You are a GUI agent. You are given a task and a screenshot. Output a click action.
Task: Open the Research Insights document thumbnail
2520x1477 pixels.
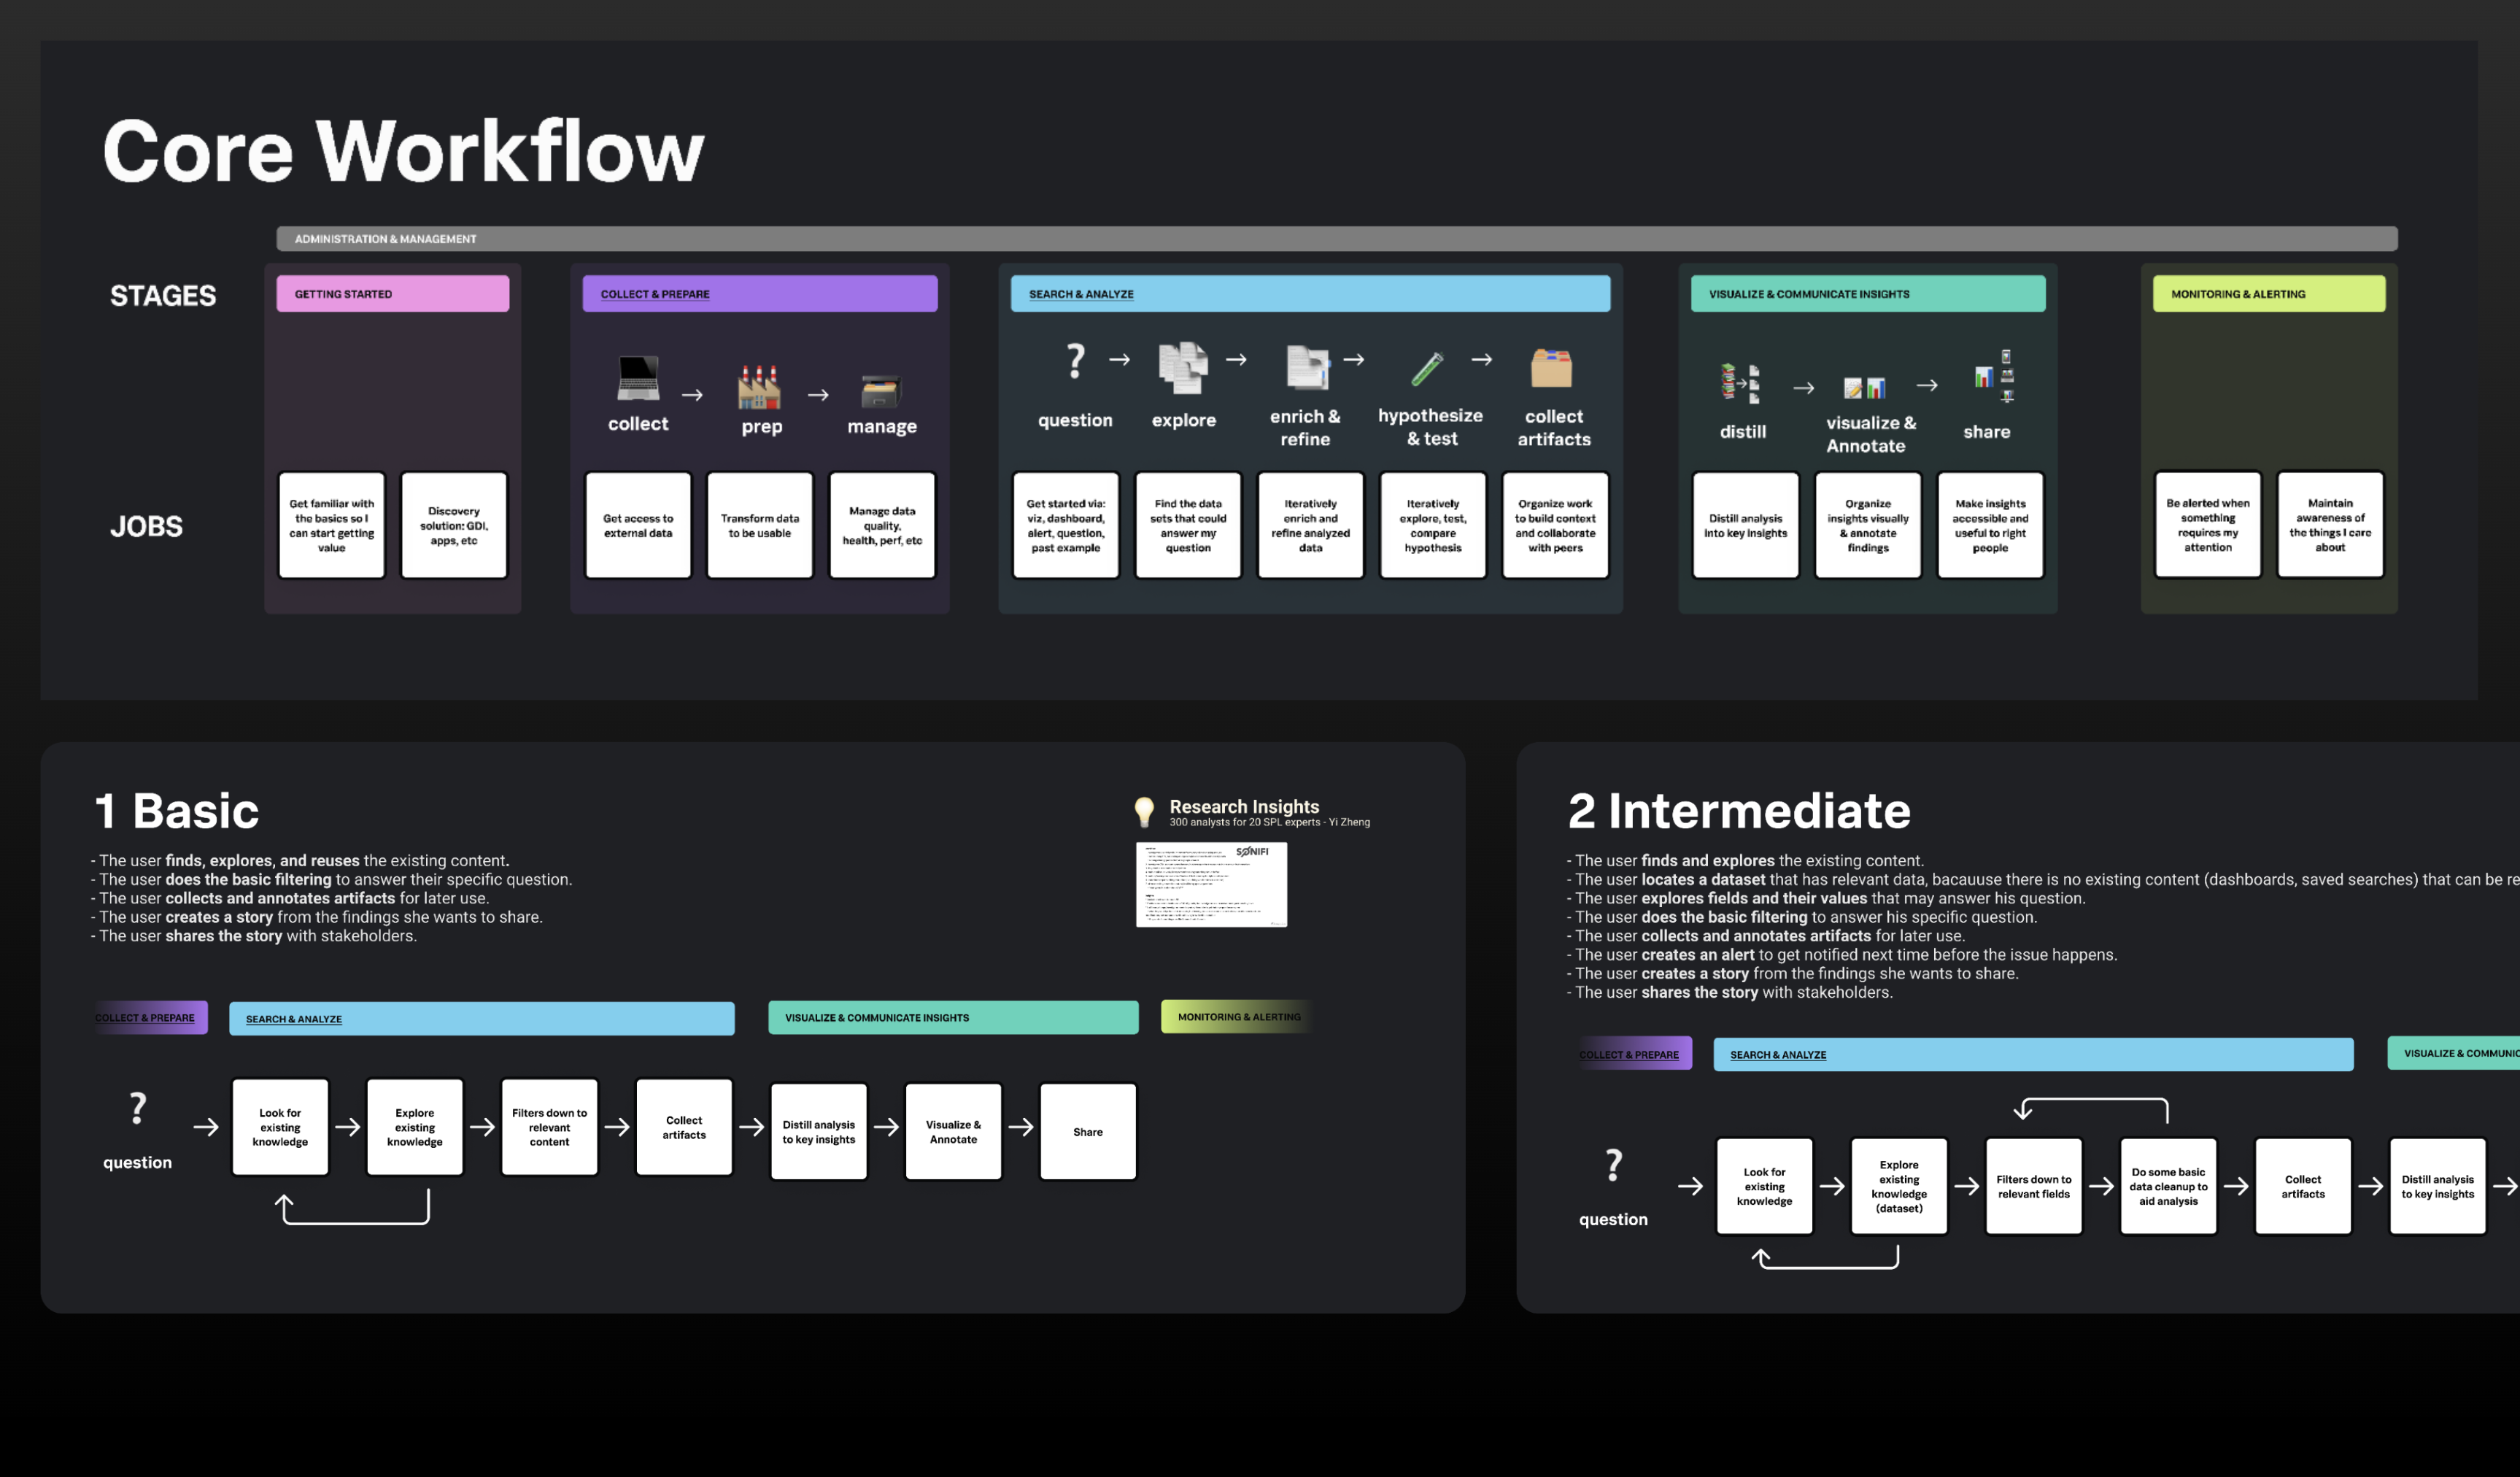(x=1211, y=884)
